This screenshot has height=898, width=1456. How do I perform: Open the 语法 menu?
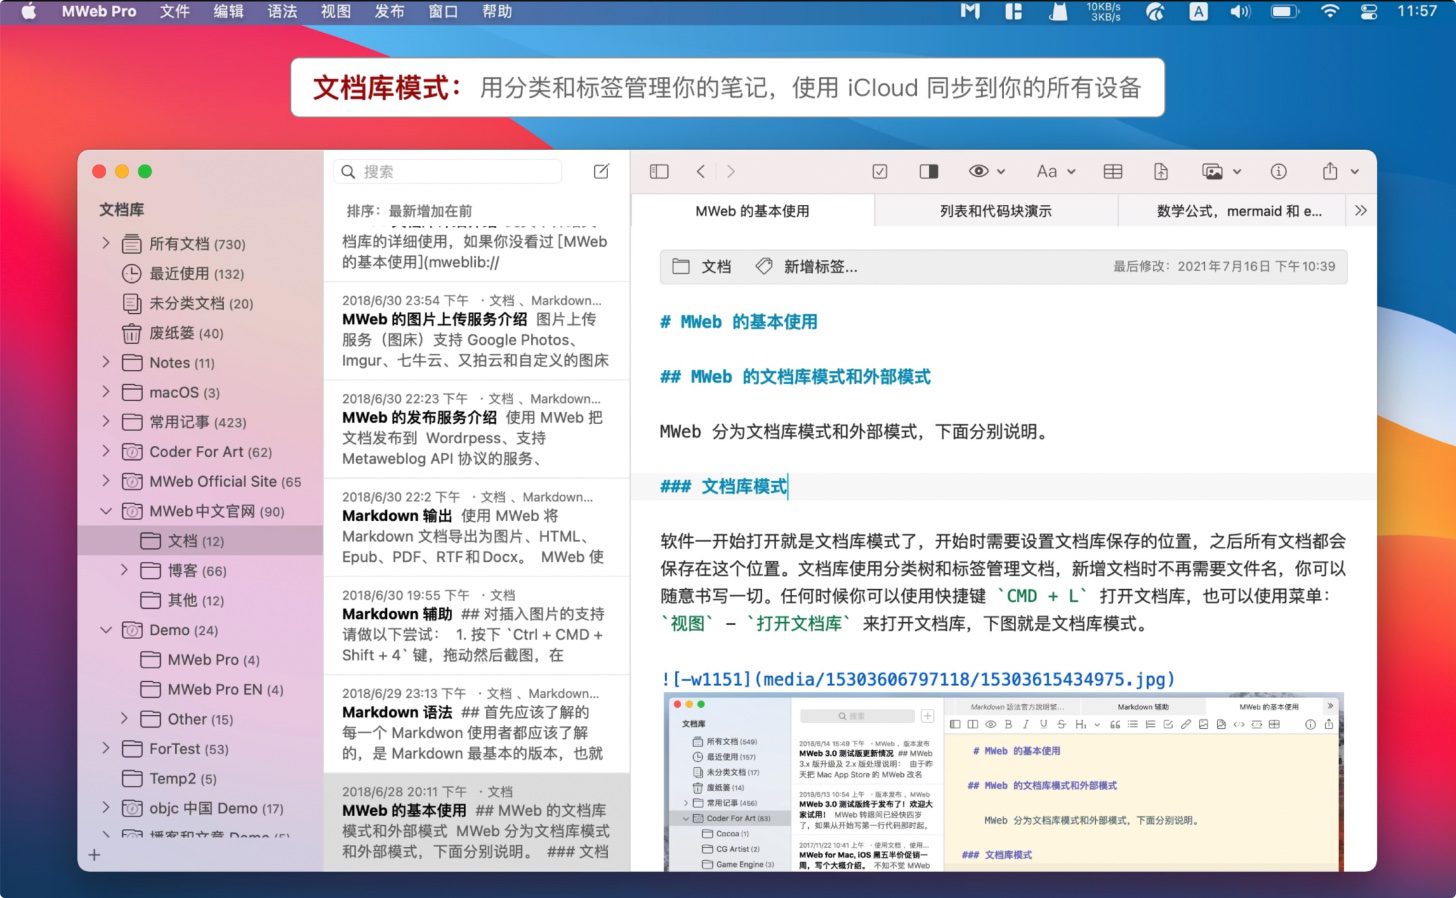click(282, 12)
